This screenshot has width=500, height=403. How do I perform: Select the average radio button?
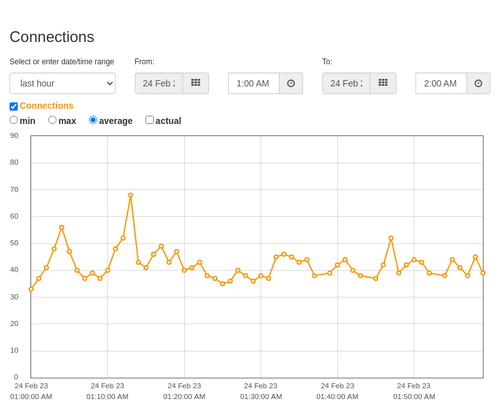point(93,120)
